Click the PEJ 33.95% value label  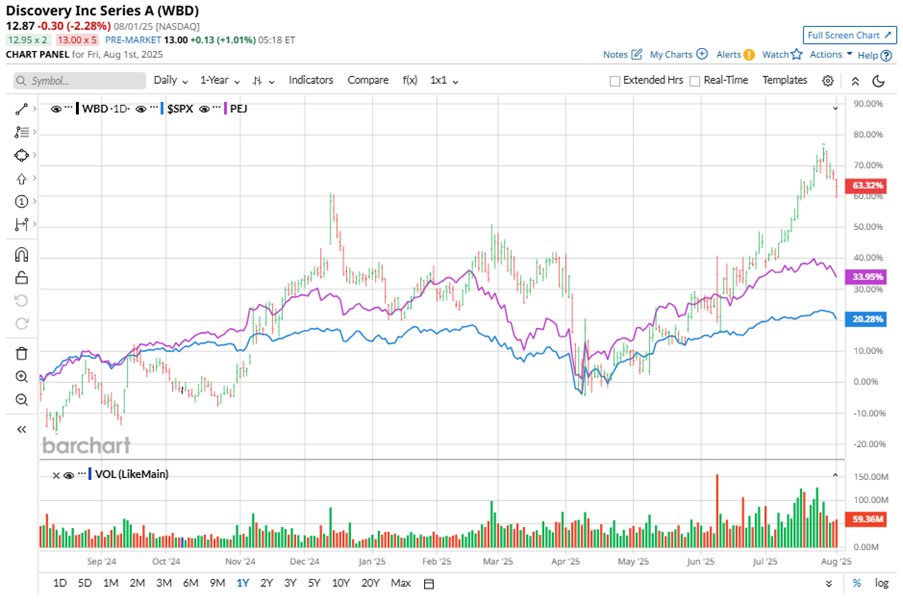(866, 277)
